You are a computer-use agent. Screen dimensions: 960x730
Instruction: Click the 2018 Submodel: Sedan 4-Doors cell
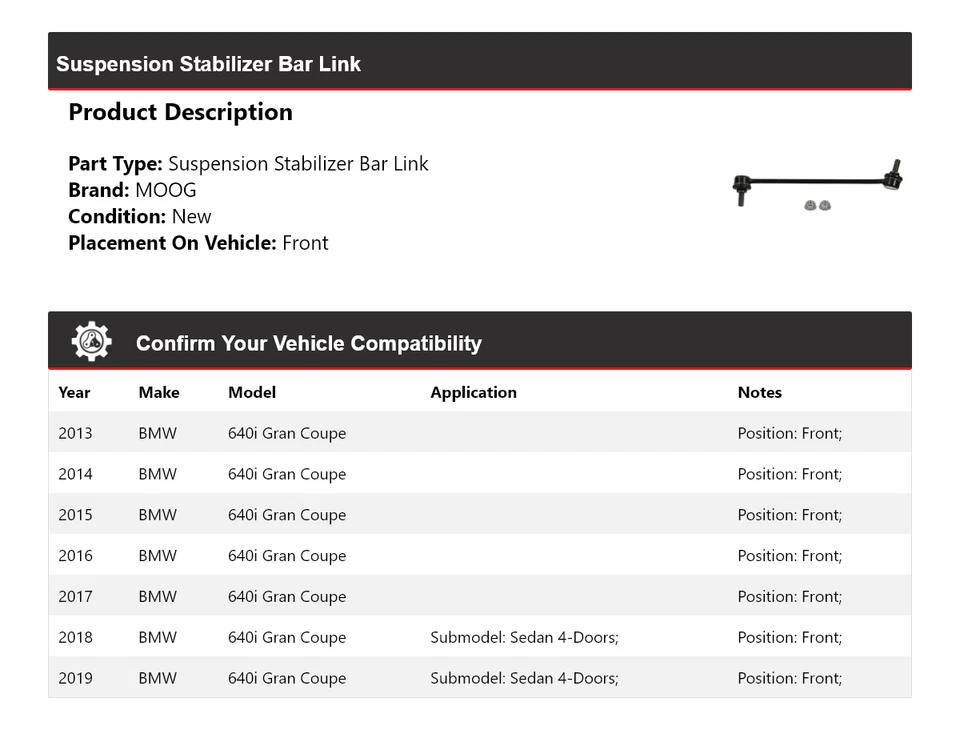(524, 637)
